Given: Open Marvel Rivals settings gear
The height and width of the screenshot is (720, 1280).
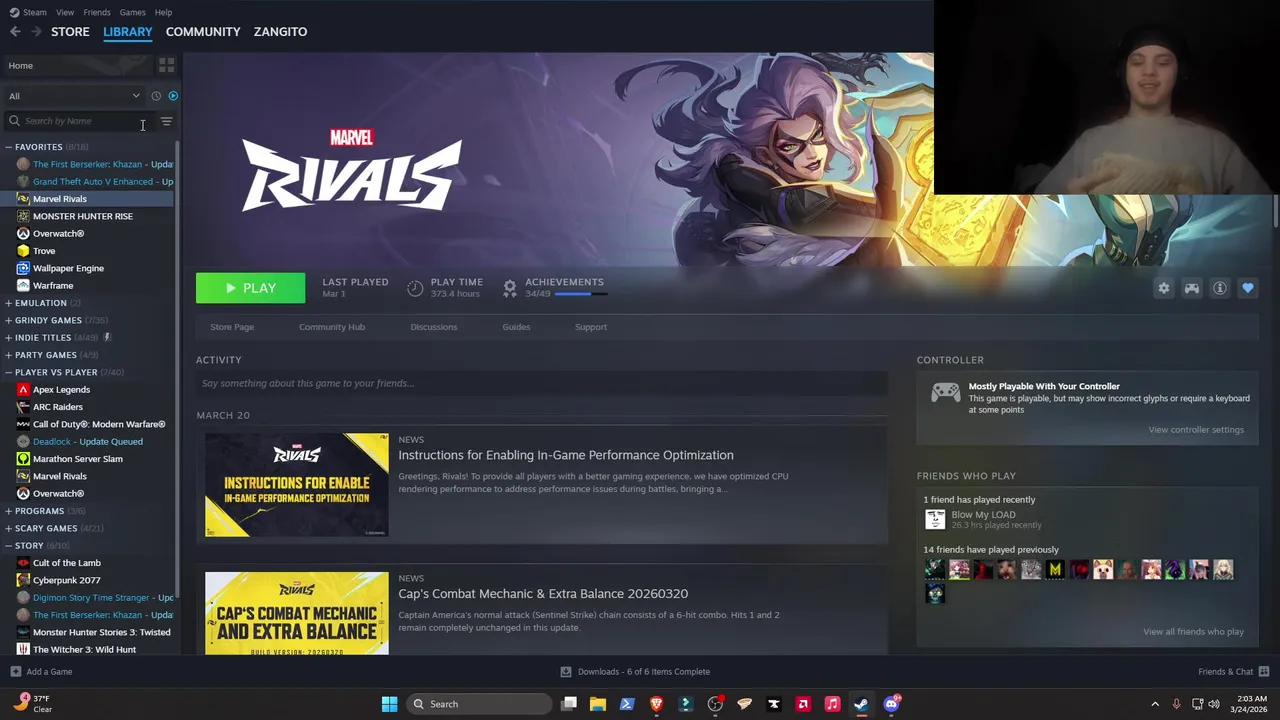Looking at the screenshot, I should click(1164, 288).
